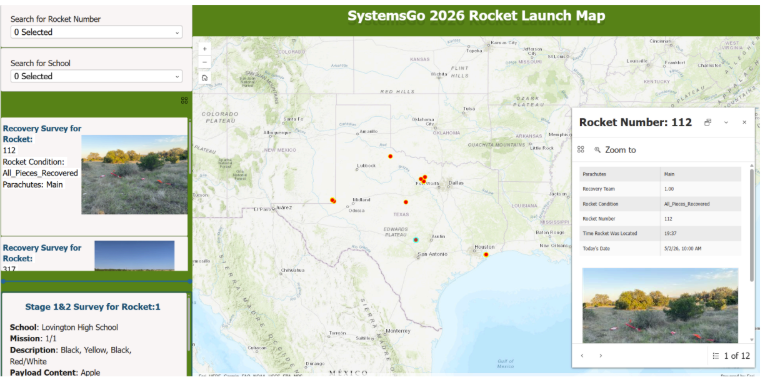
Task: Click the grid icon in green sidebar bar
Action: click(x=184, y=100)
